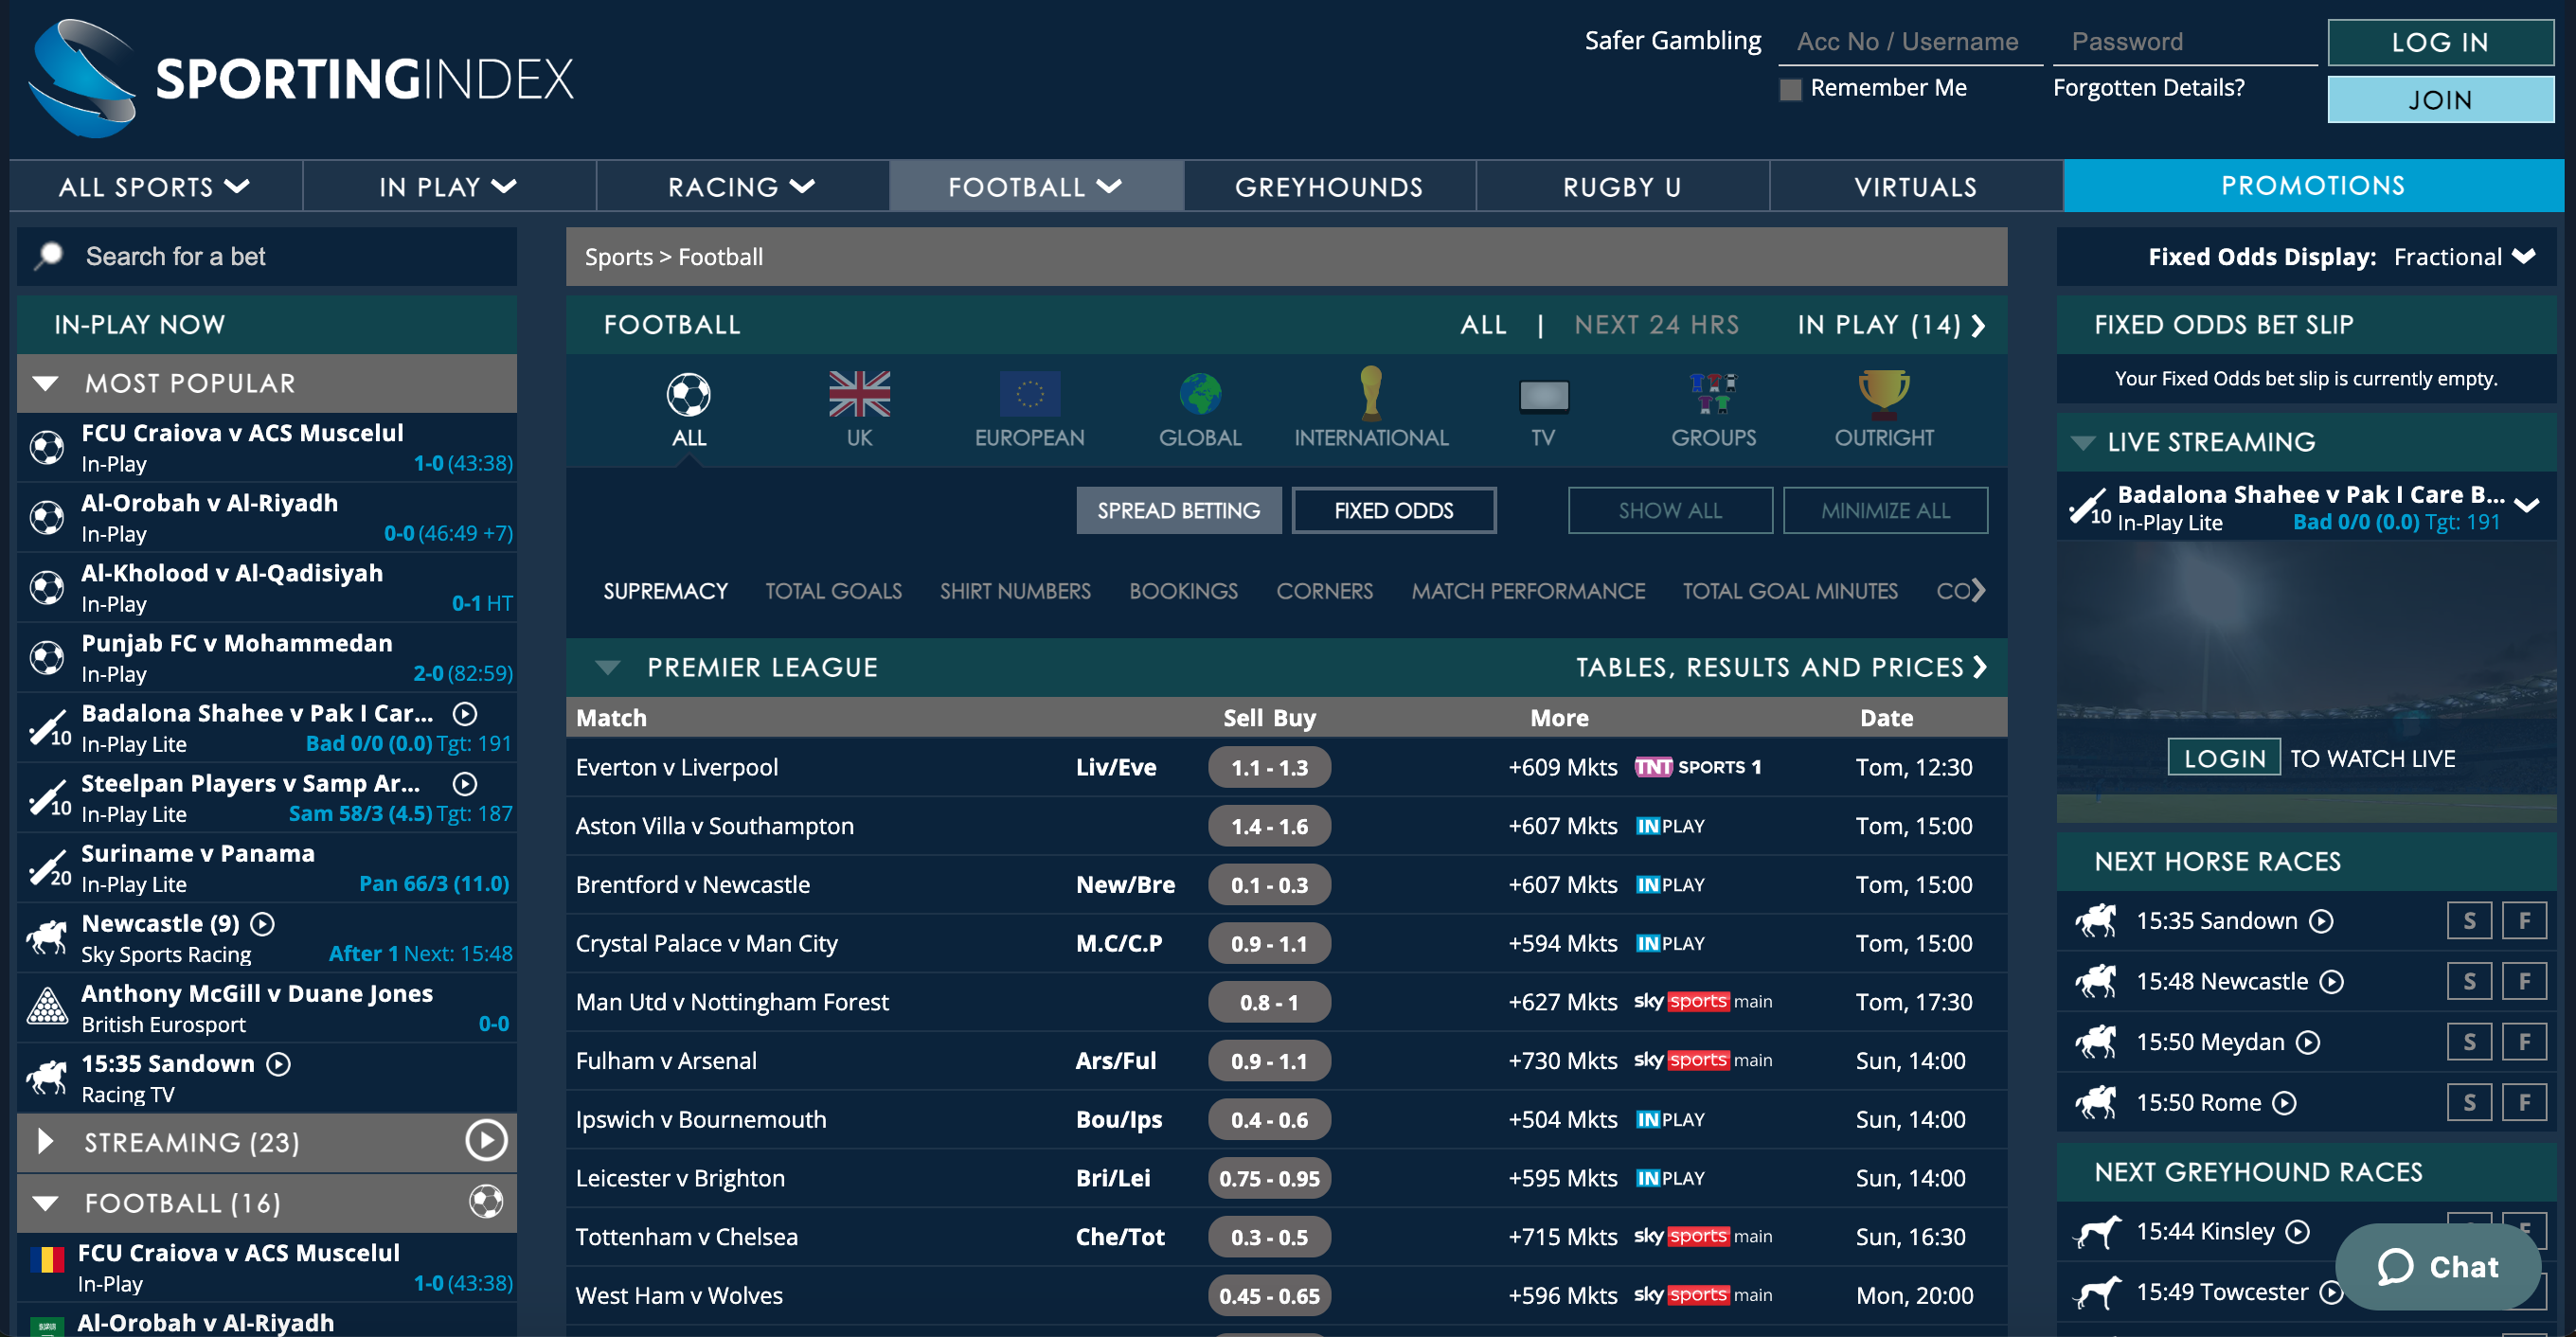Click the search magnifier icon
The image size is (2576, 1337).
pos(49,256)
